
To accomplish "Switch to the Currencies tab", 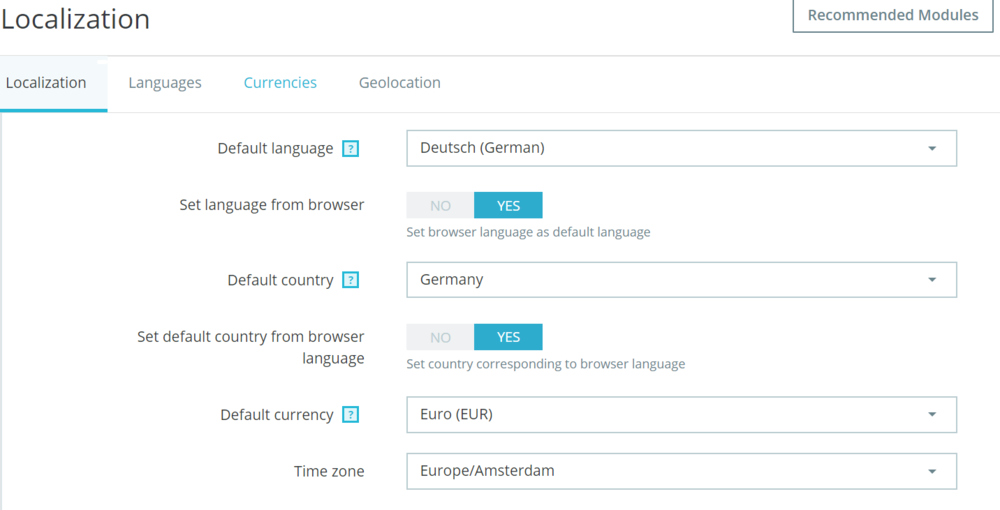I will click(x=280, y=83).
